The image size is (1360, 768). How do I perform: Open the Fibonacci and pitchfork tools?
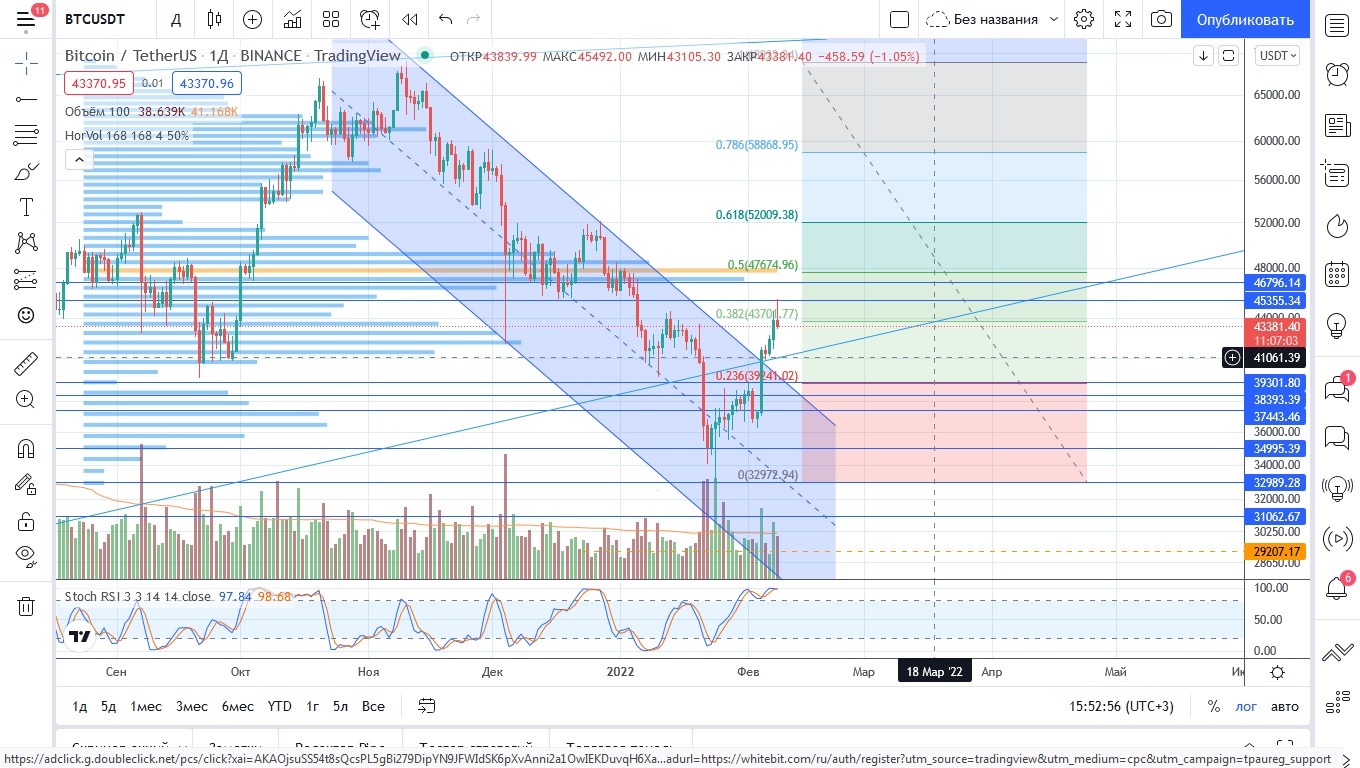(26, 135)
